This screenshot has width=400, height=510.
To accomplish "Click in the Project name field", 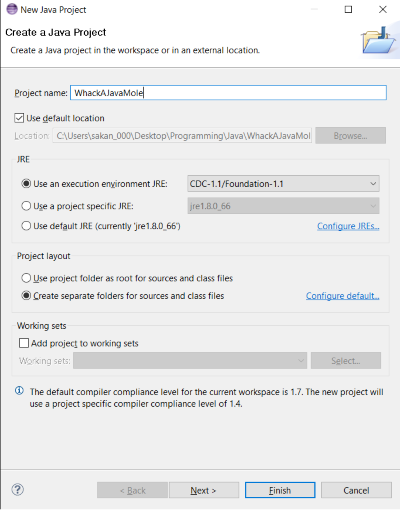I will (228, 93).
